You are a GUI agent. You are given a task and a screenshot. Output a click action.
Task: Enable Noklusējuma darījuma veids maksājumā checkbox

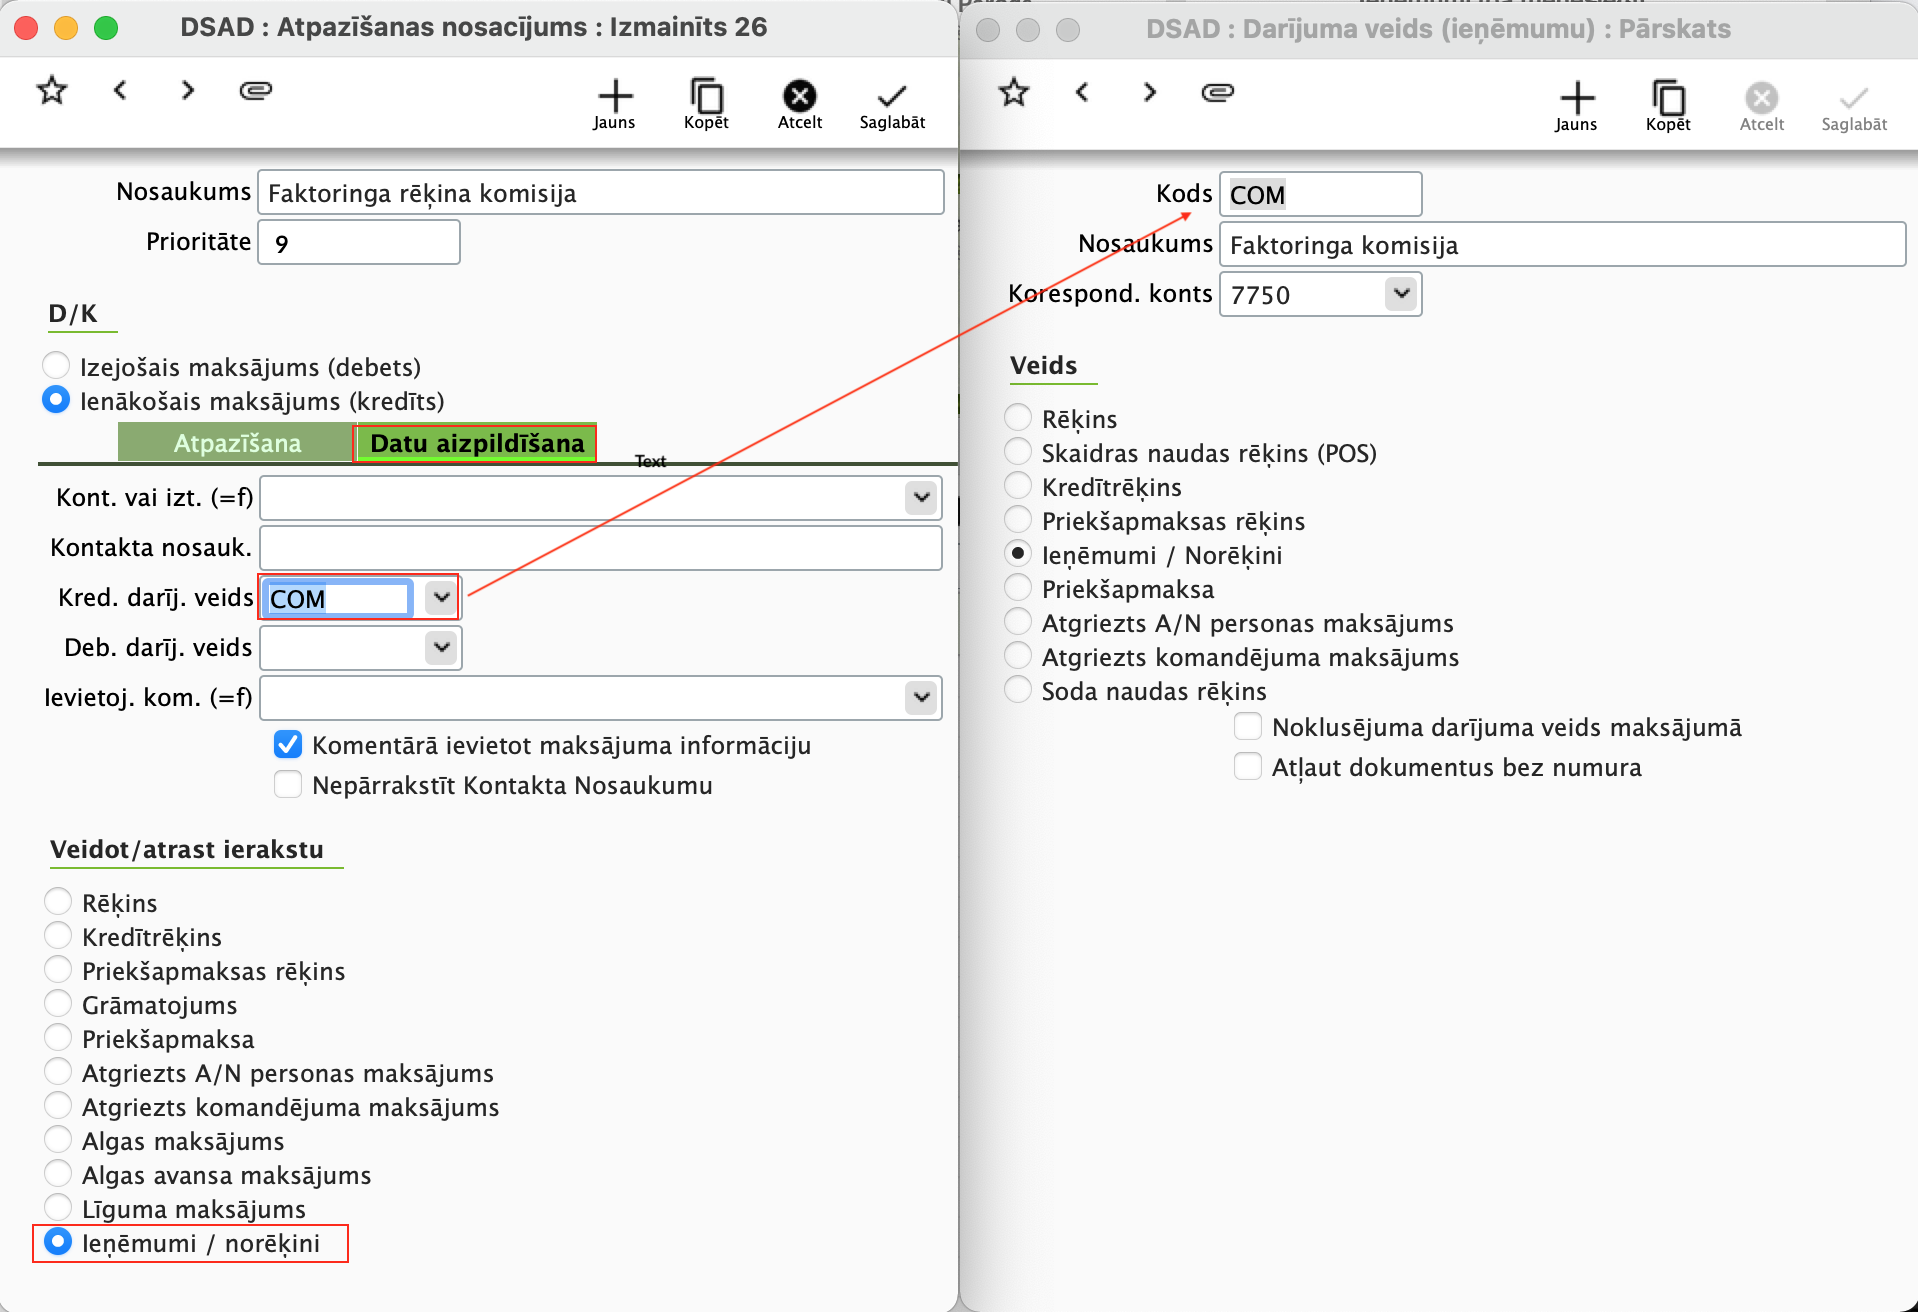(x=1248, y=726)
